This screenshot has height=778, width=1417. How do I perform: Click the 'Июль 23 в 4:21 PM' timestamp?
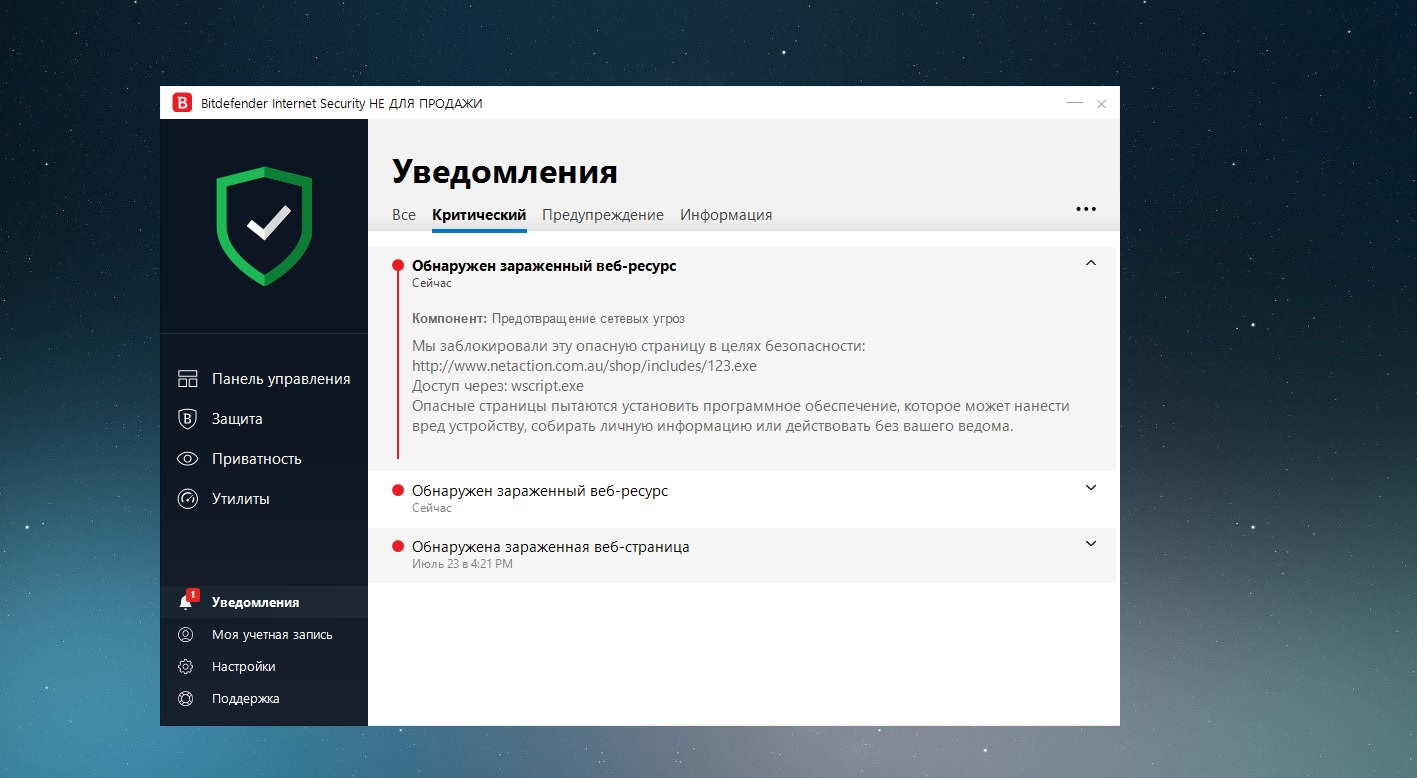tap(462, 564)
